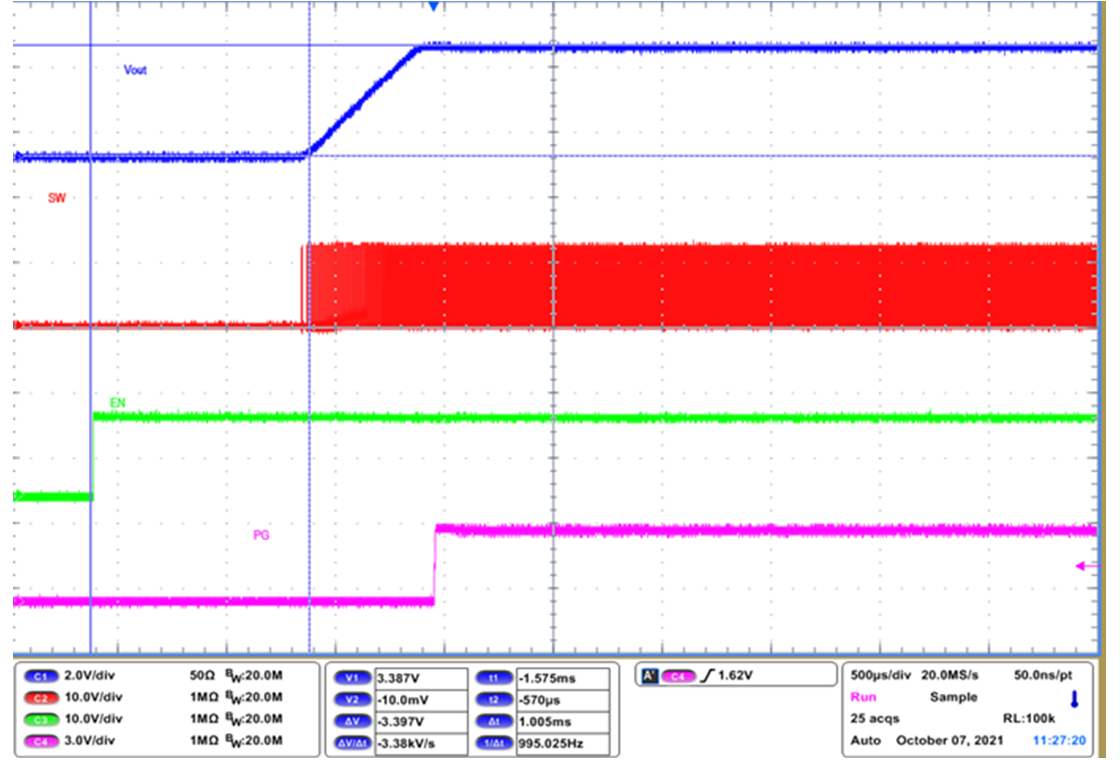Open the 1/Δt frequency readout selector
The width and height of the screenshot is (1120, 760).
495,742
